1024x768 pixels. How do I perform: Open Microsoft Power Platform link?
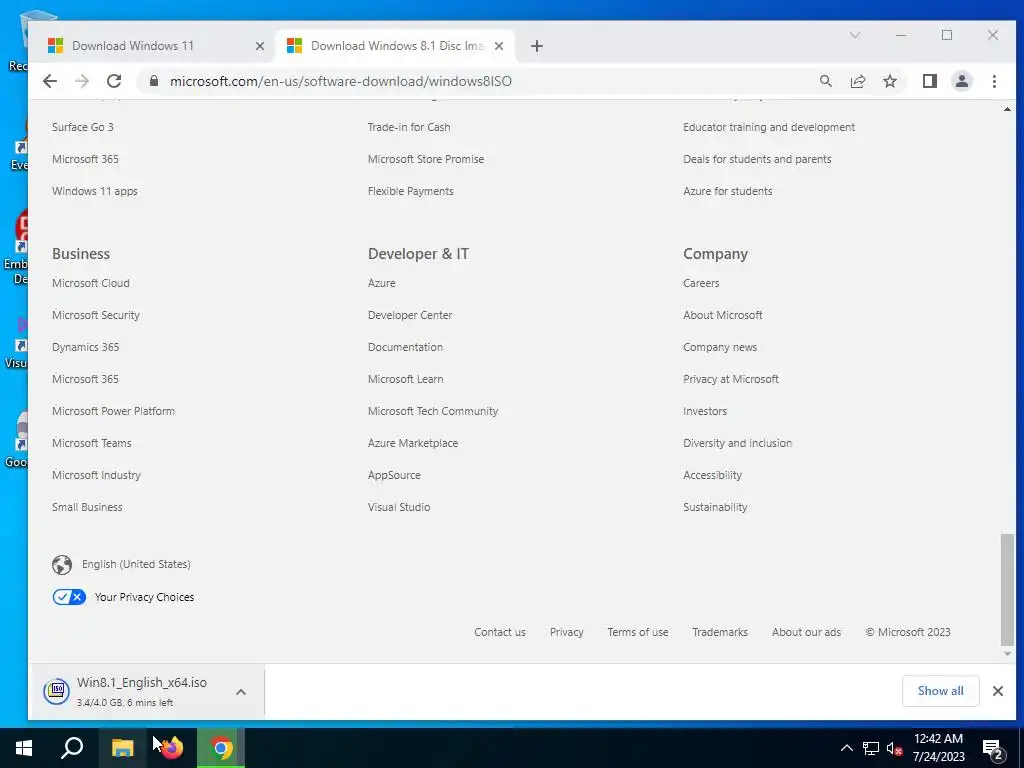(114, 411)
